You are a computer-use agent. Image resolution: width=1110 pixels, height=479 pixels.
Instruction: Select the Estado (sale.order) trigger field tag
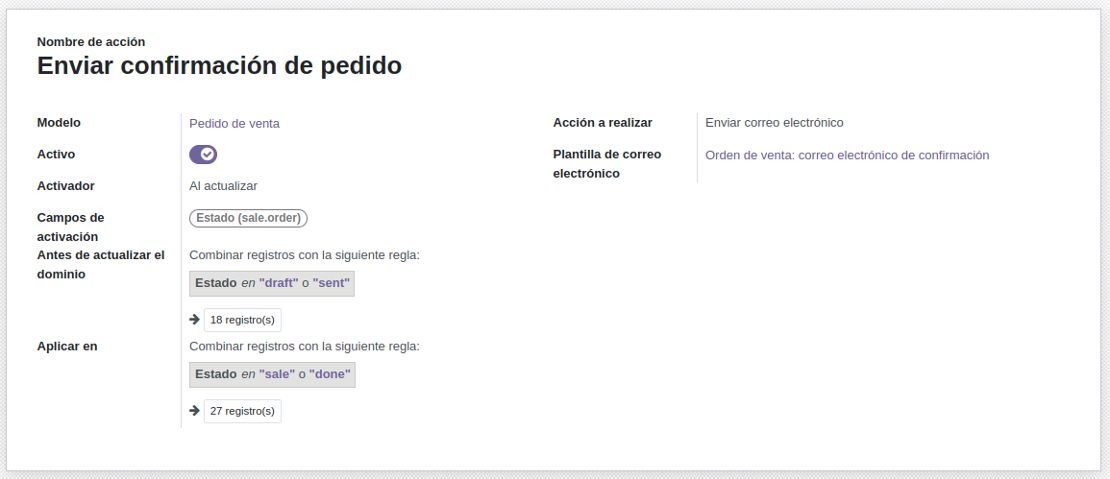point(248,218)
